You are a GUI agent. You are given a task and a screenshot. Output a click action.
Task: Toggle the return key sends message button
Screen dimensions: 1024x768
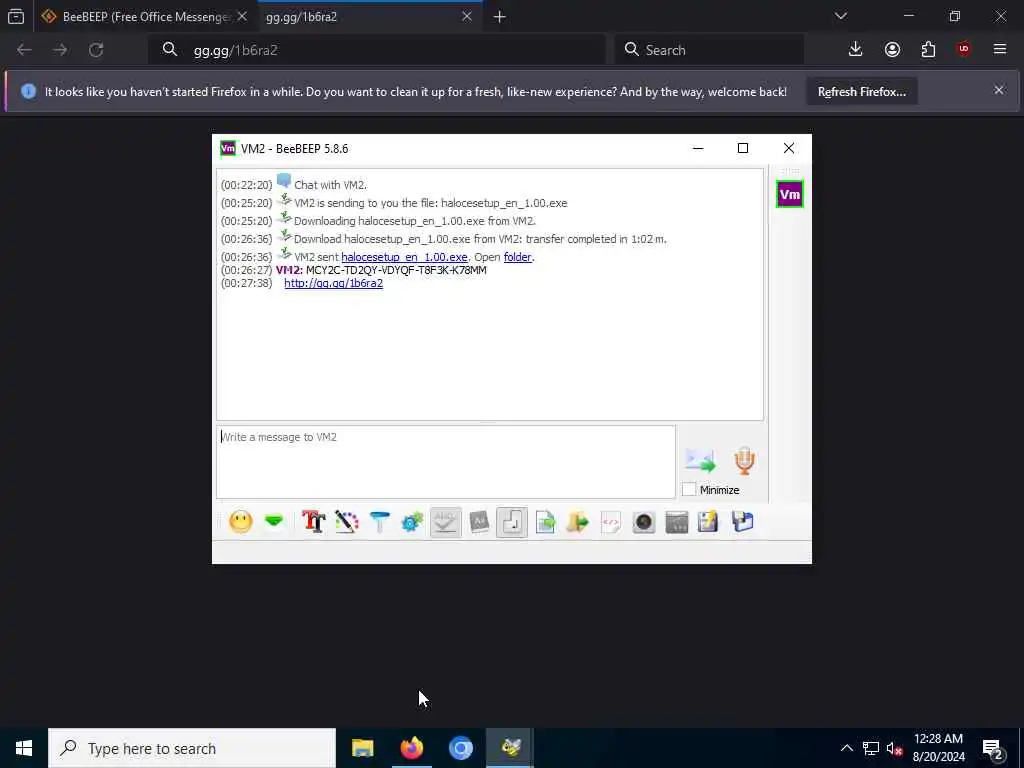coord(512,522)
